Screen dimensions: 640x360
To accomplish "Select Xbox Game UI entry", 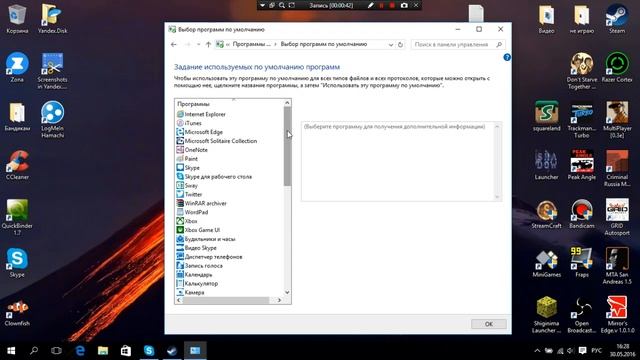I will click(198, 230).
